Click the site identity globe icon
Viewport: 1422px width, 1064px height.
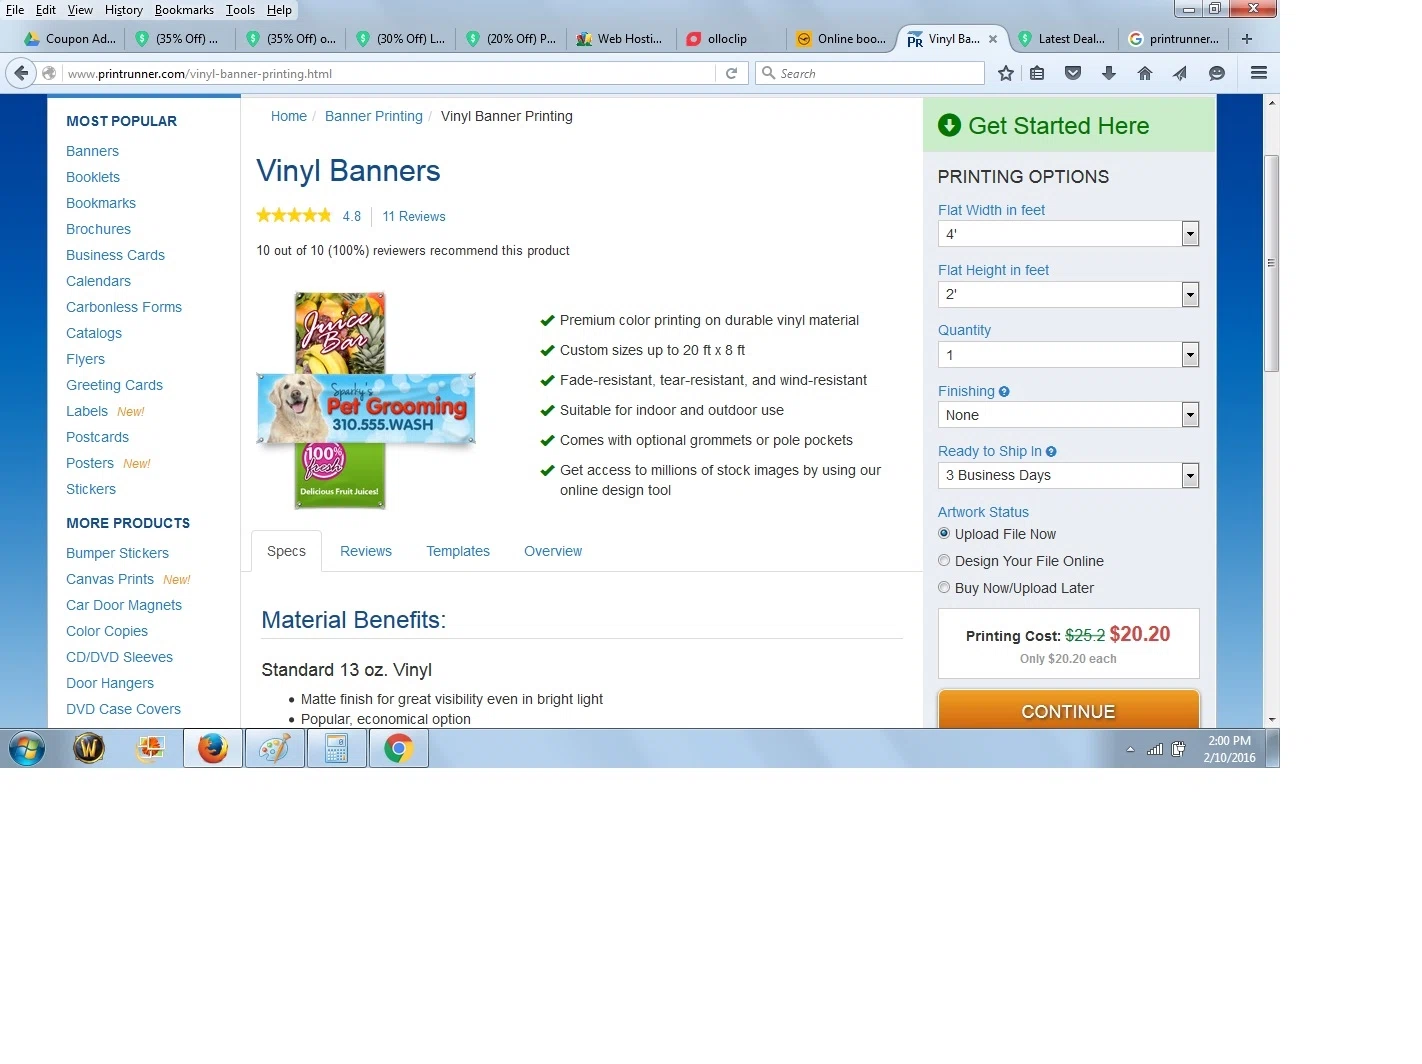(49, 73)
